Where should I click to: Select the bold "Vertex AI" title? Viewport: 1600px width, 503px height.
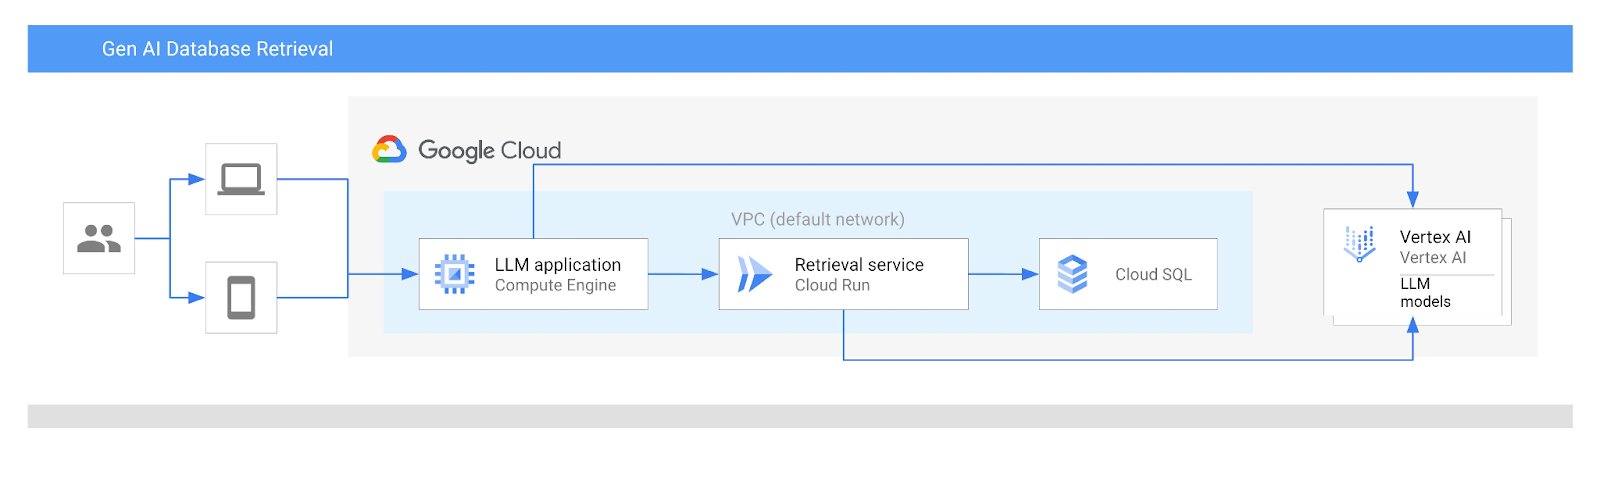[1435, 237]
